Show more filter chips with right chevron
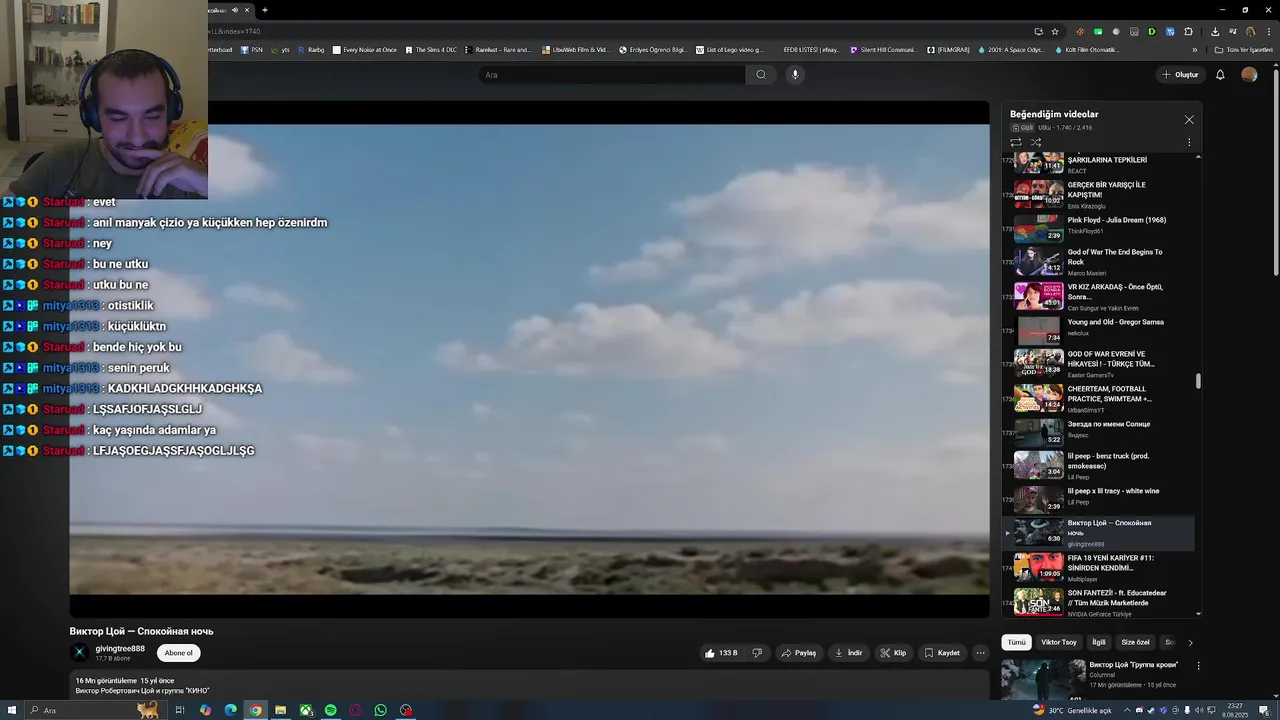 pyautogui.click(x=1190, y=642)
